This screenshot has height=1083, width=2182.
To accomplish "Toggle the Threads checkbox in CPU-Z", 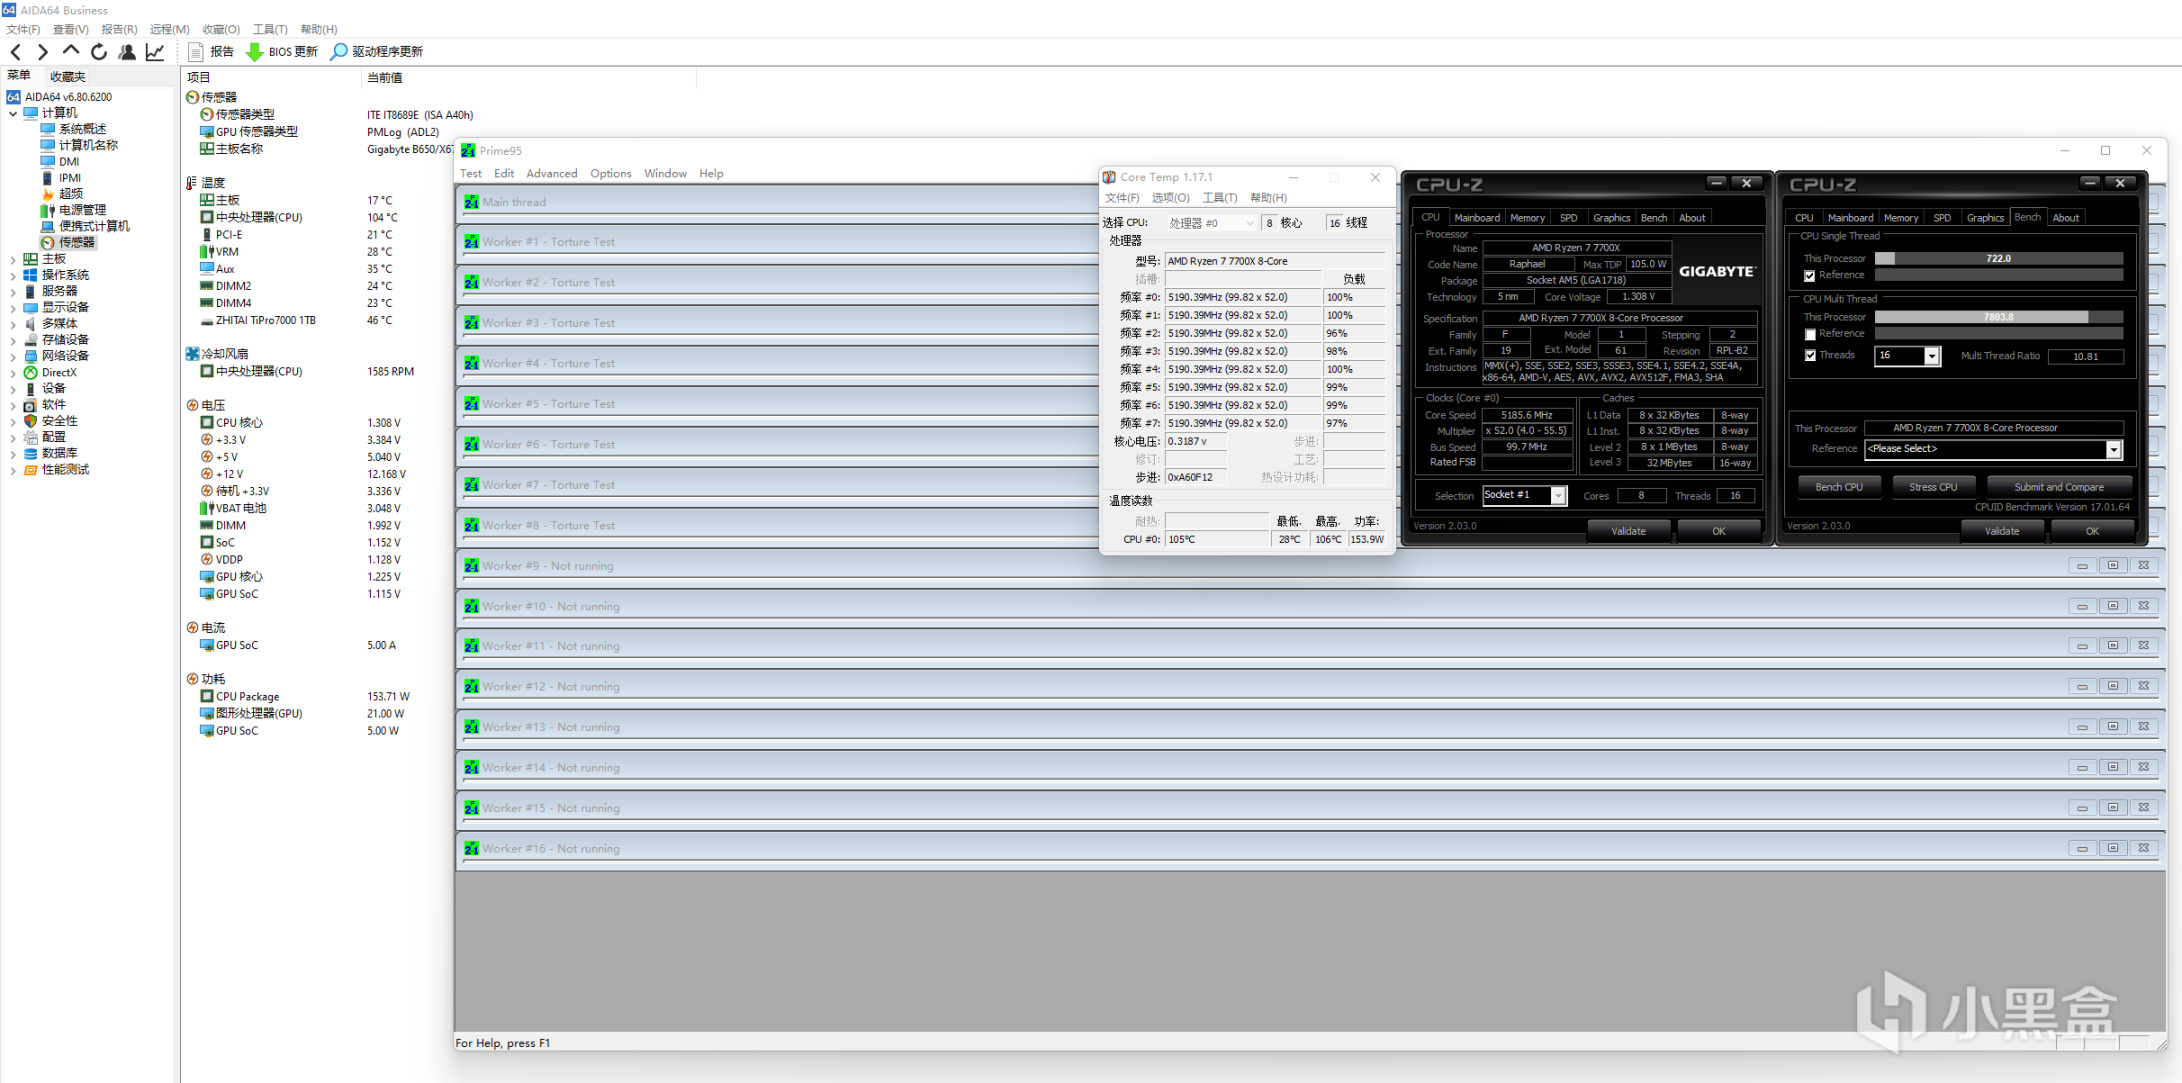I will (1809, 355).
